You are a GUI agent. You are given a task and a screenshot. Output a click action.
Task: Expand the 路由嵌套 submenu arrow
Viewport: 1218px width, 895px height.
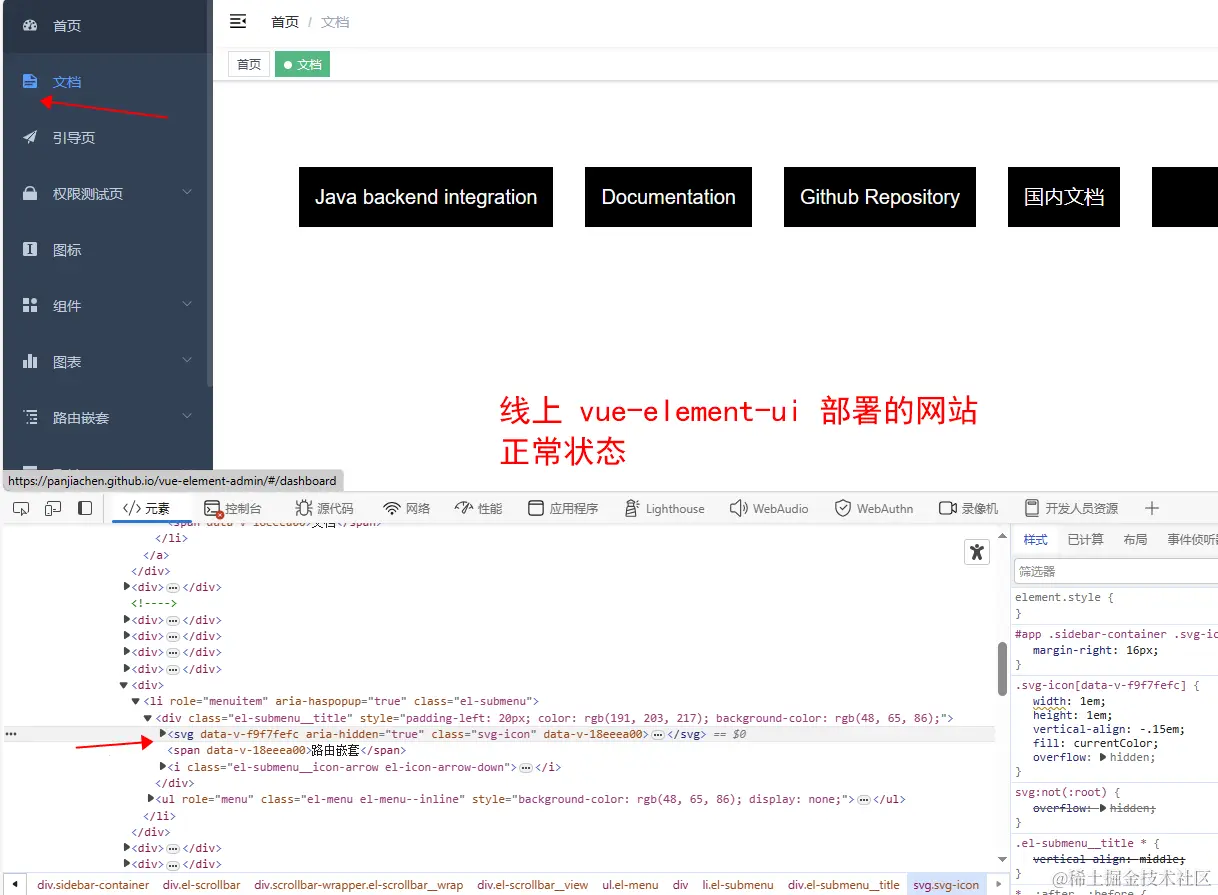point(187,416)
